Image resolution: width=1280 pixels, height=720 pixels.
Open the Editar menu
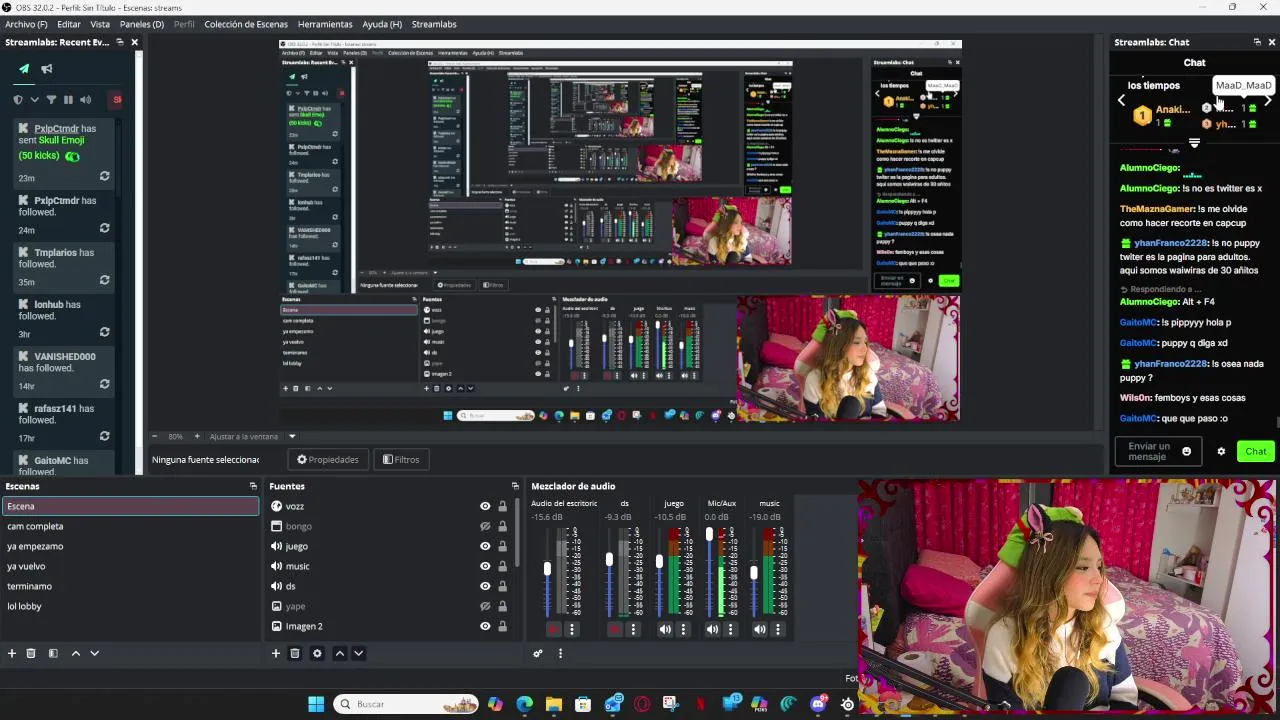tap(69, 24)
